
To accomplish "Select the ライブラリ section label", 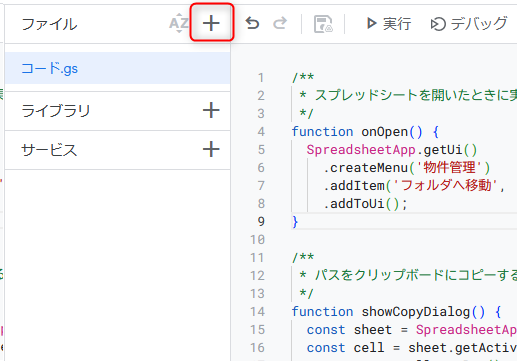I will (x=56, y=111).
